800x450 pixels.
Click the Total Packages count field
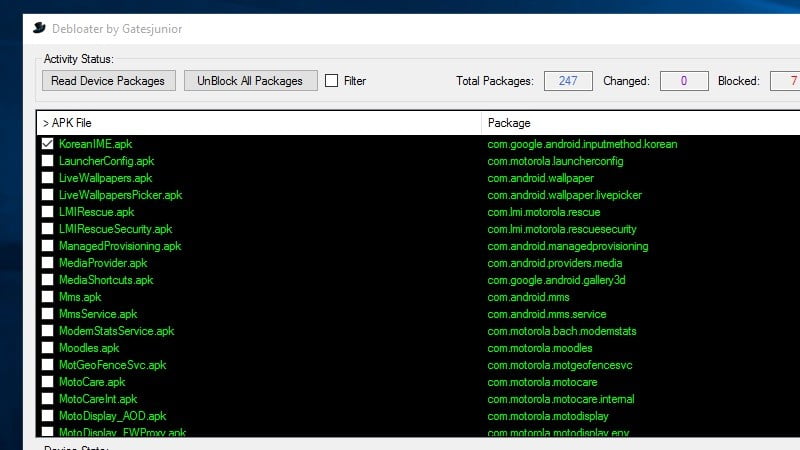[568, 81]
